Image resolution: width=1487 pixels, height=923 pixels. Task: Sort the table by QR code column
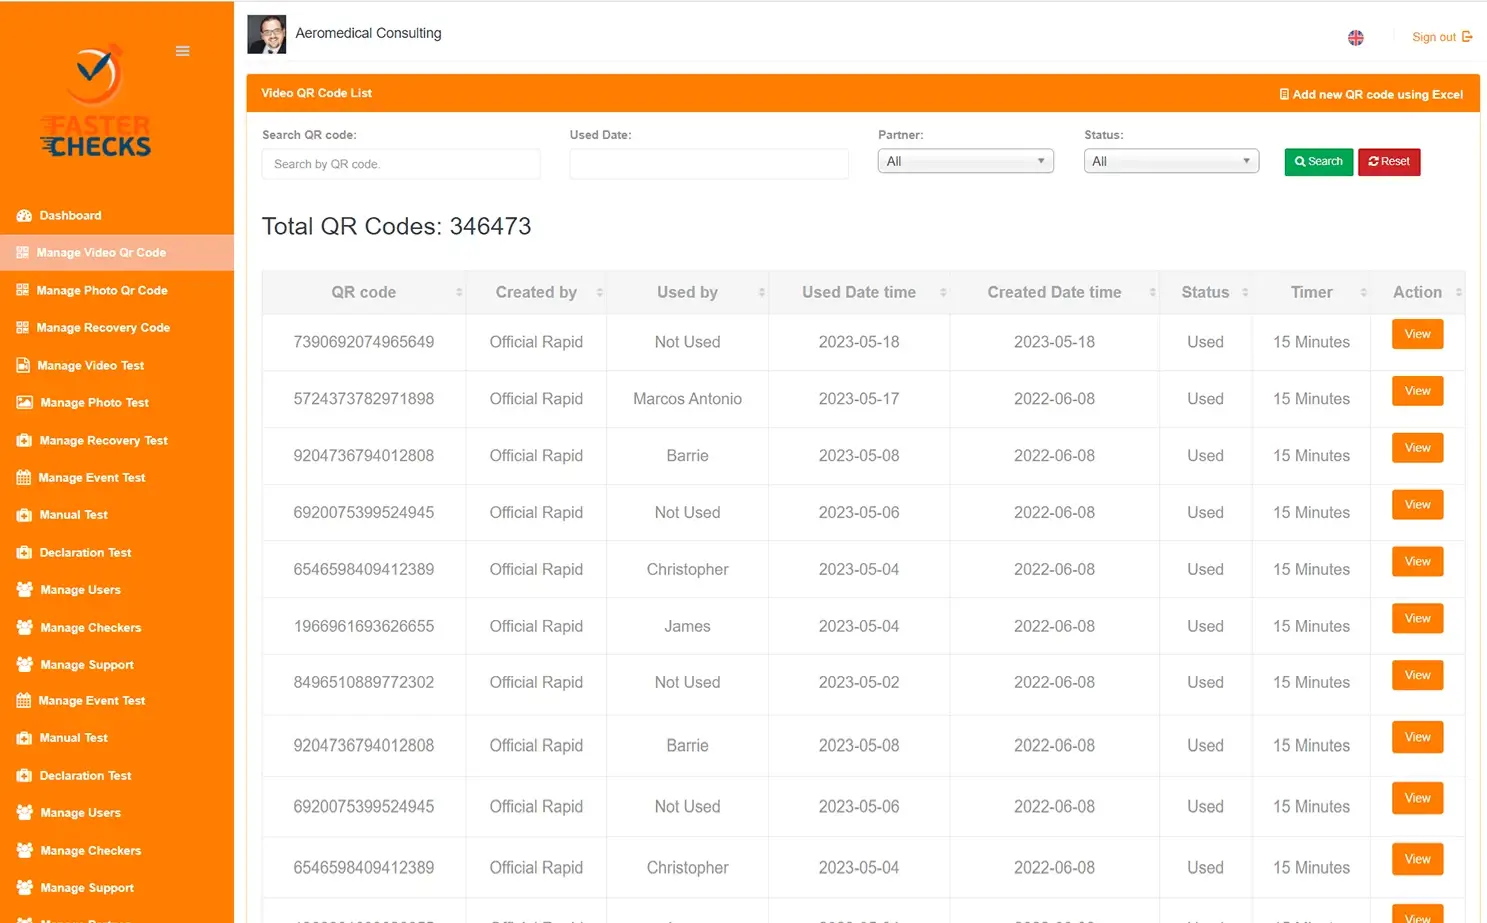(x=364, y=292)
